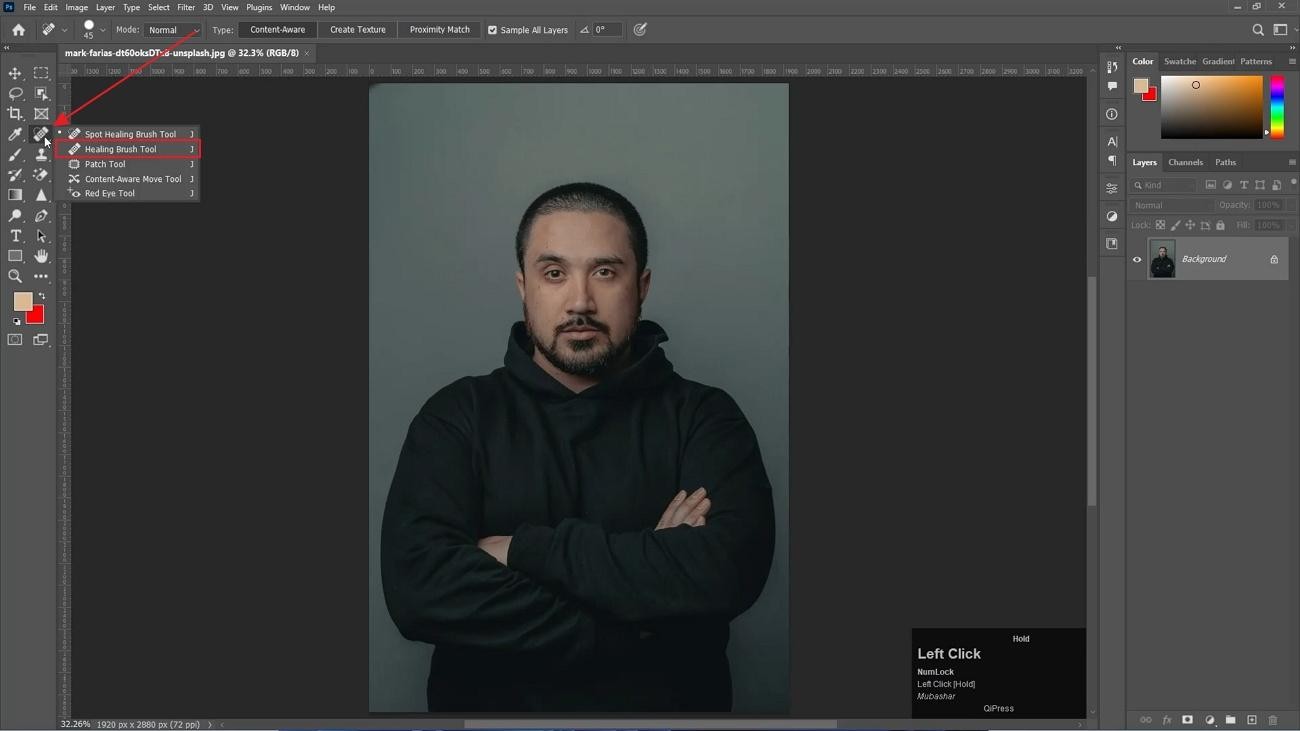The image size is (1300, 731).
Task: Open Edit Toolbar three-dots icon
Action: coord(41,276)
